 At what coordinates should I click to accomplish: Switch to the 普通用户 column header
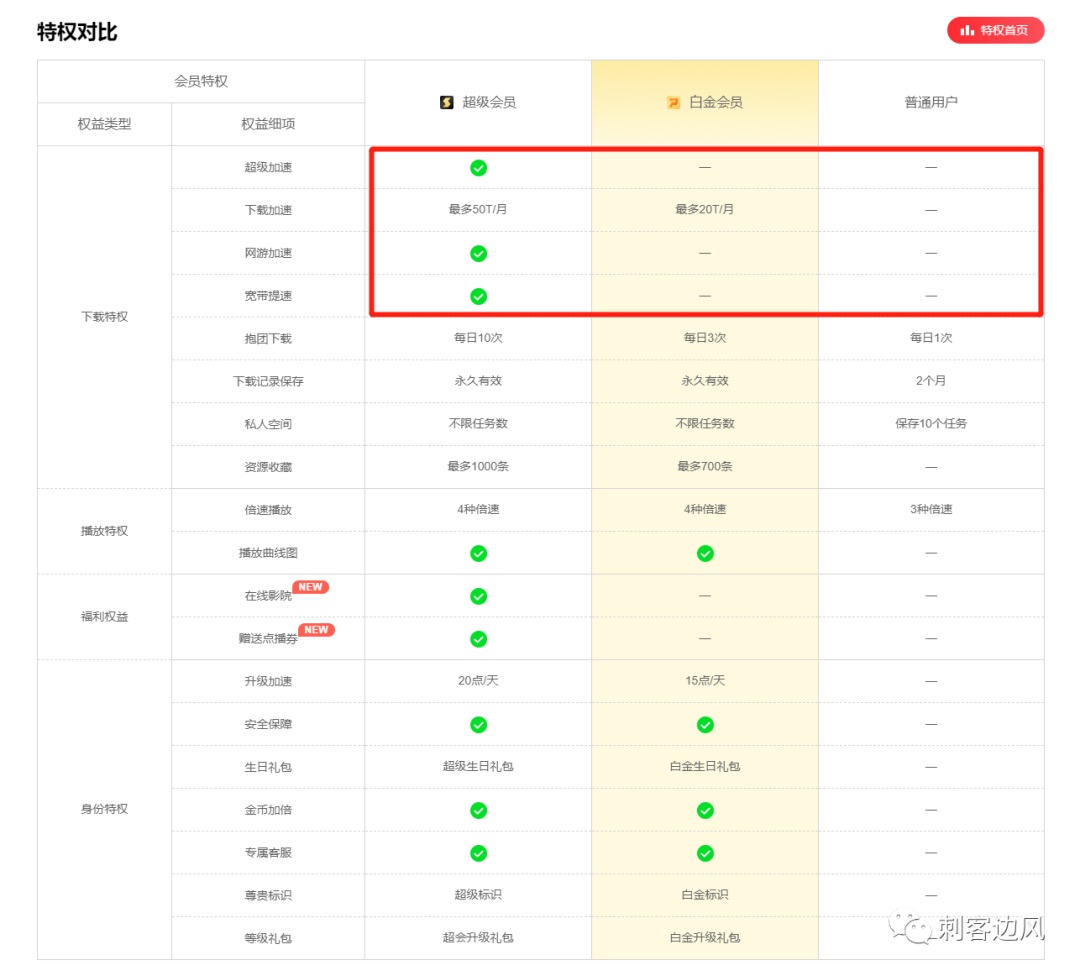[x=930, y=101]
